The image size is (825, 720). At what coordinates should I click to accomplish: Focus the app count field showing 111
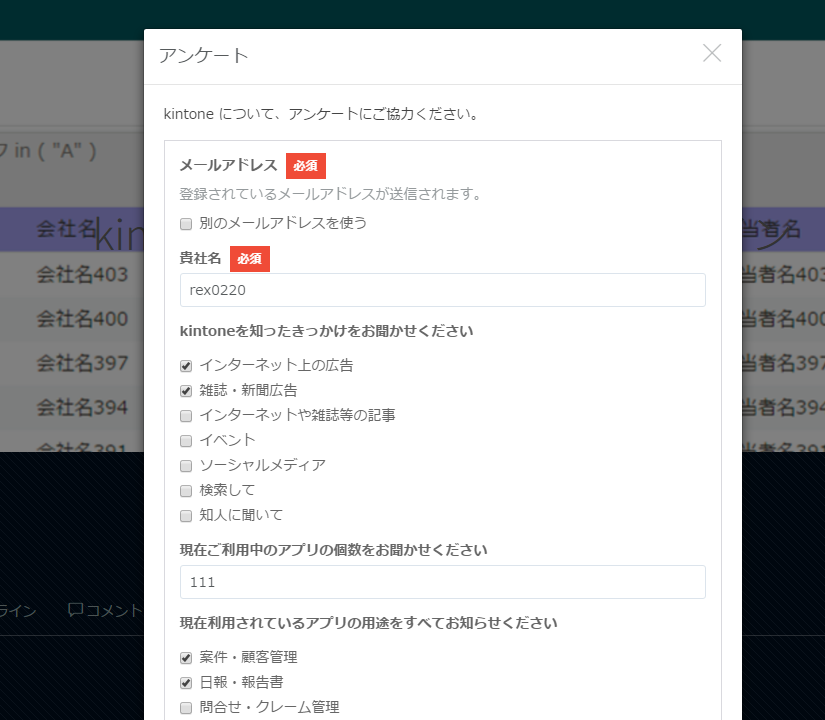tap(442, 582)
